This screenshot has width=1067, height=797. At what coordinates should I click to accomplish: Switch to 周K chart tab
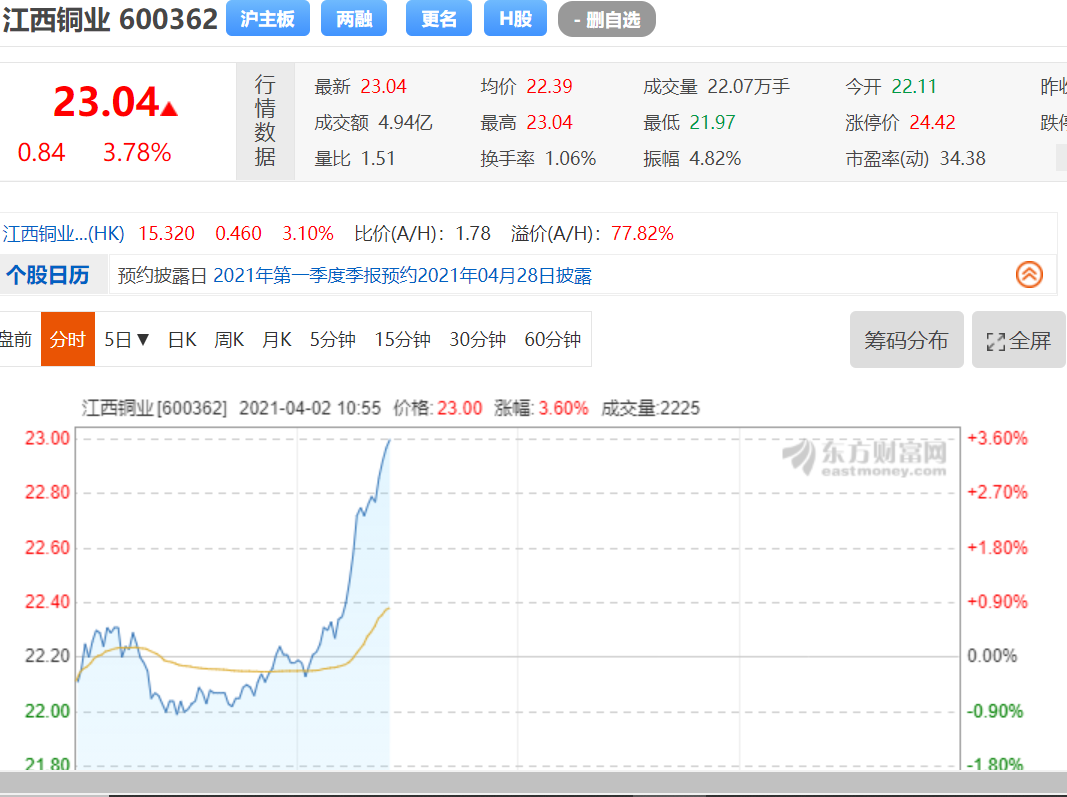coord(229,339)
